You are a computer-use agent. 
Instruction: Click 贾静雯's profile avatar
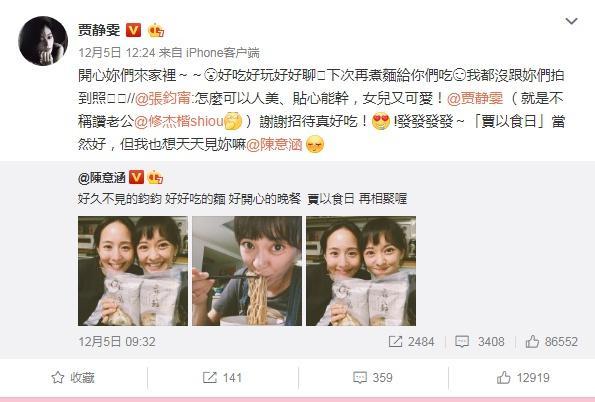click(x=43, y=41)
